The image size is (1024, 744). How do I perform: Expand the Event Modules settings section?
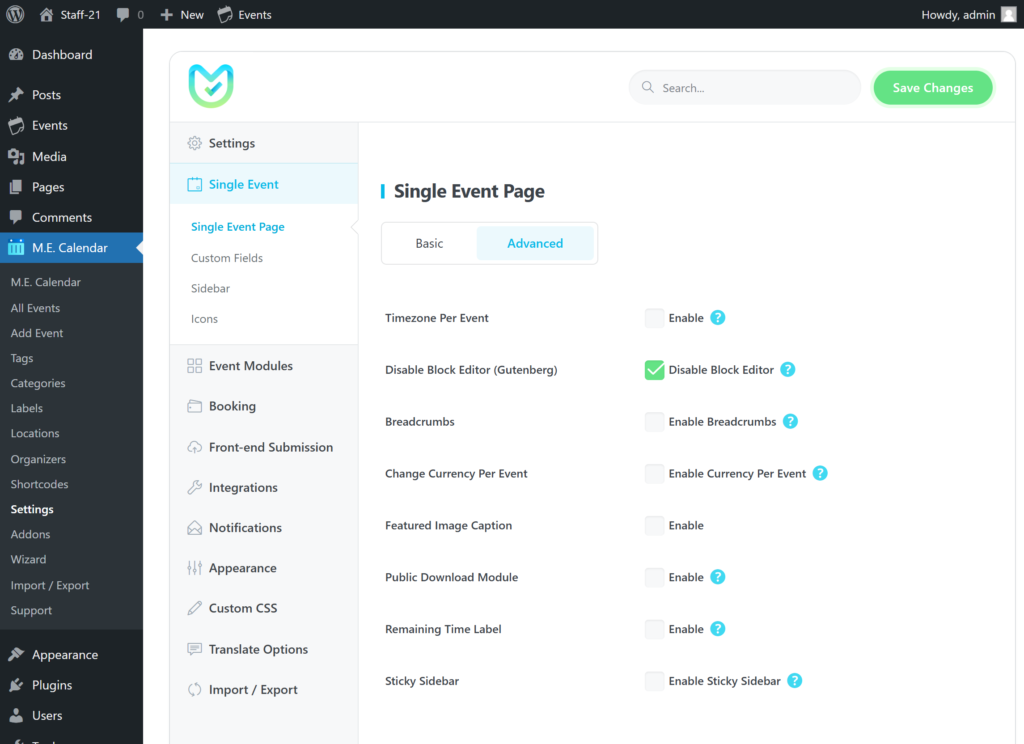(250, 366)
